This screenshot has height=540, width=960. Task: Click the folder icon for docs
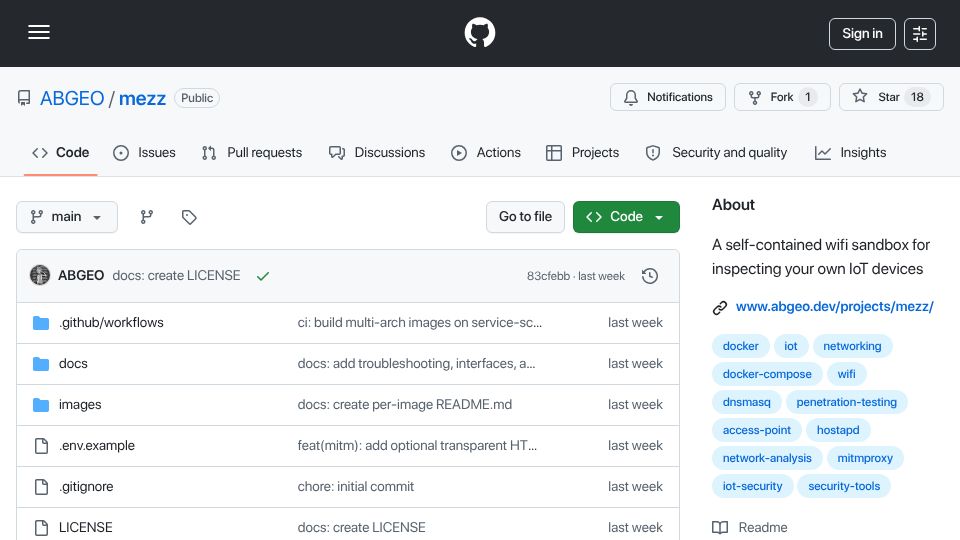point(41,364)
